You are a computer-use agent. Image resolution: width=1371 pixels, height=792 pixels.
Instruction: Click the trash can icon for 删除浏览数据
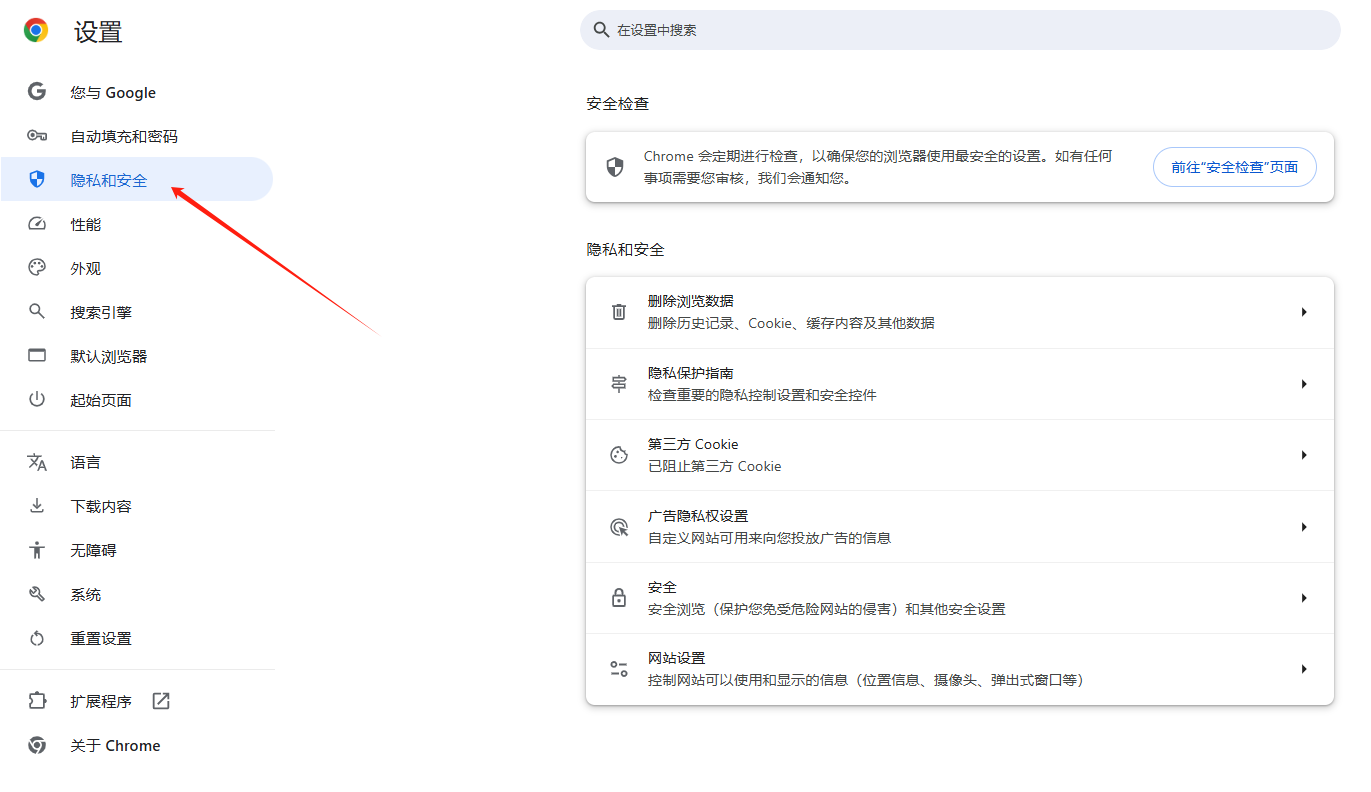point(619,312)
